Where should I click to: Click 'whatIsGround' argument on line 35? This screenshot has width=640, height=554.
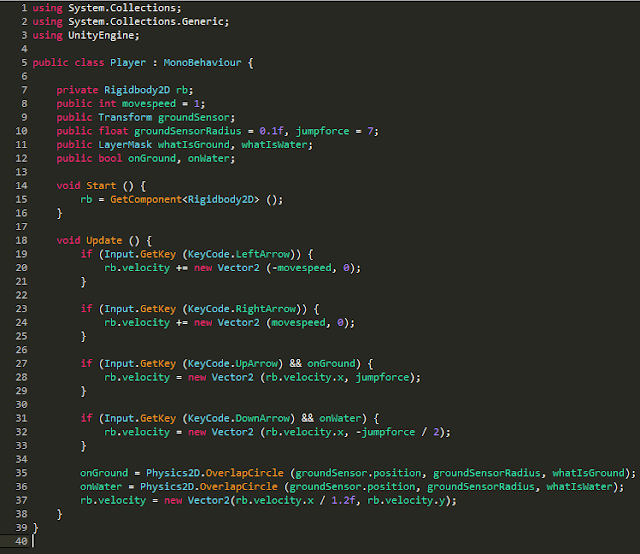coord(589,473)
